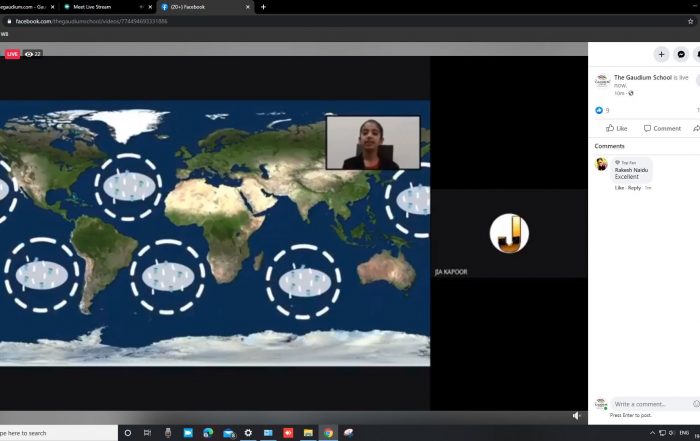Click the facebook.com address bar
The image size is (700, 441).
pyautogui.click(x=348, y=21)
